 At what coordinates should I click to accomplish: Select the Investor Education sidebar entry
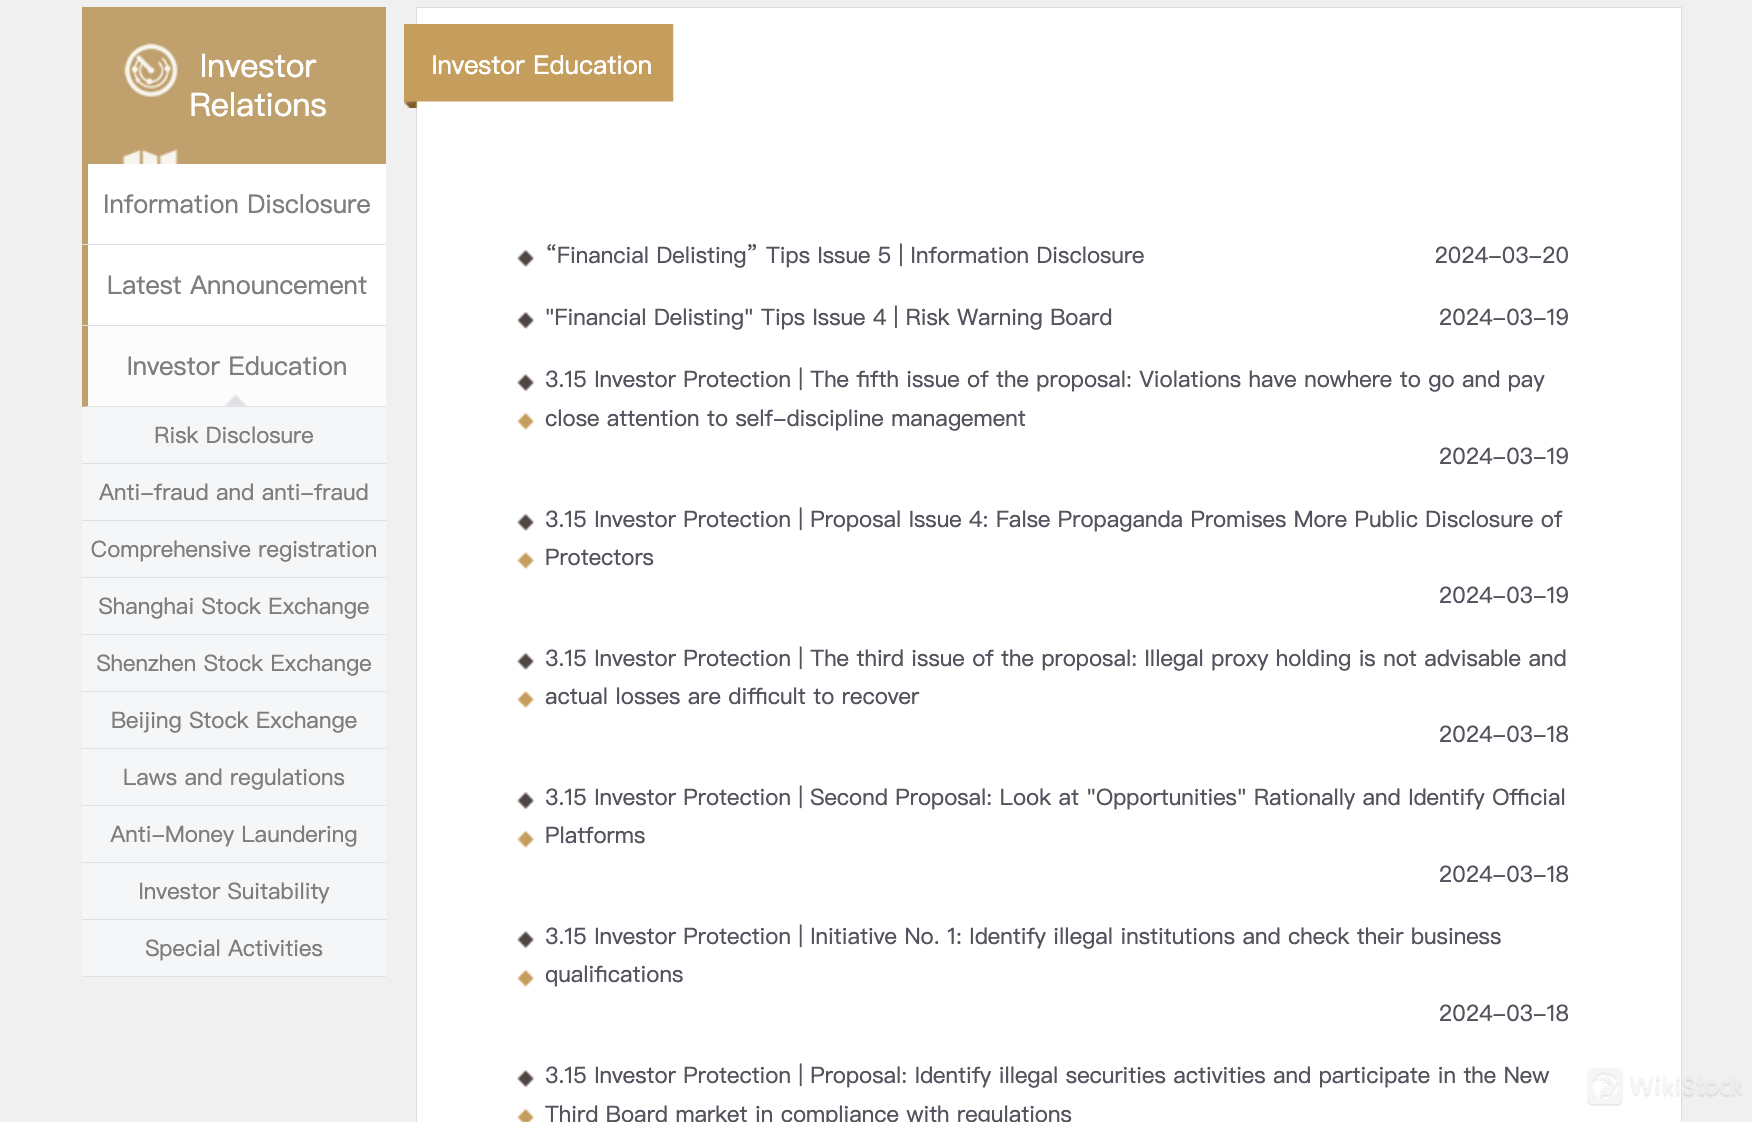click(x=235, y=366)
